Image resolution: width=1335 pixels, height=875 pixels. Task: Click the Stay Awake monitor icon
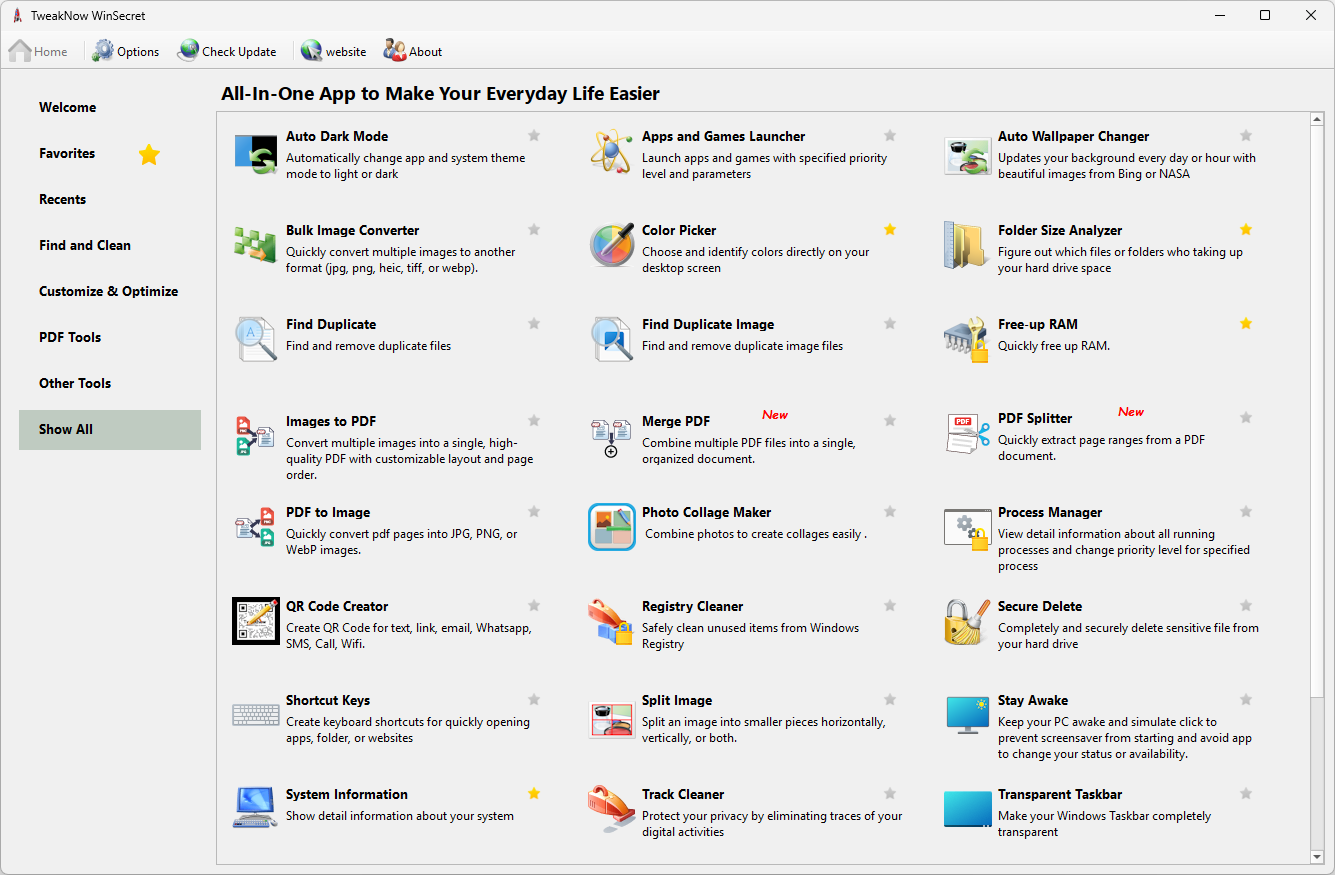(967, 716)
